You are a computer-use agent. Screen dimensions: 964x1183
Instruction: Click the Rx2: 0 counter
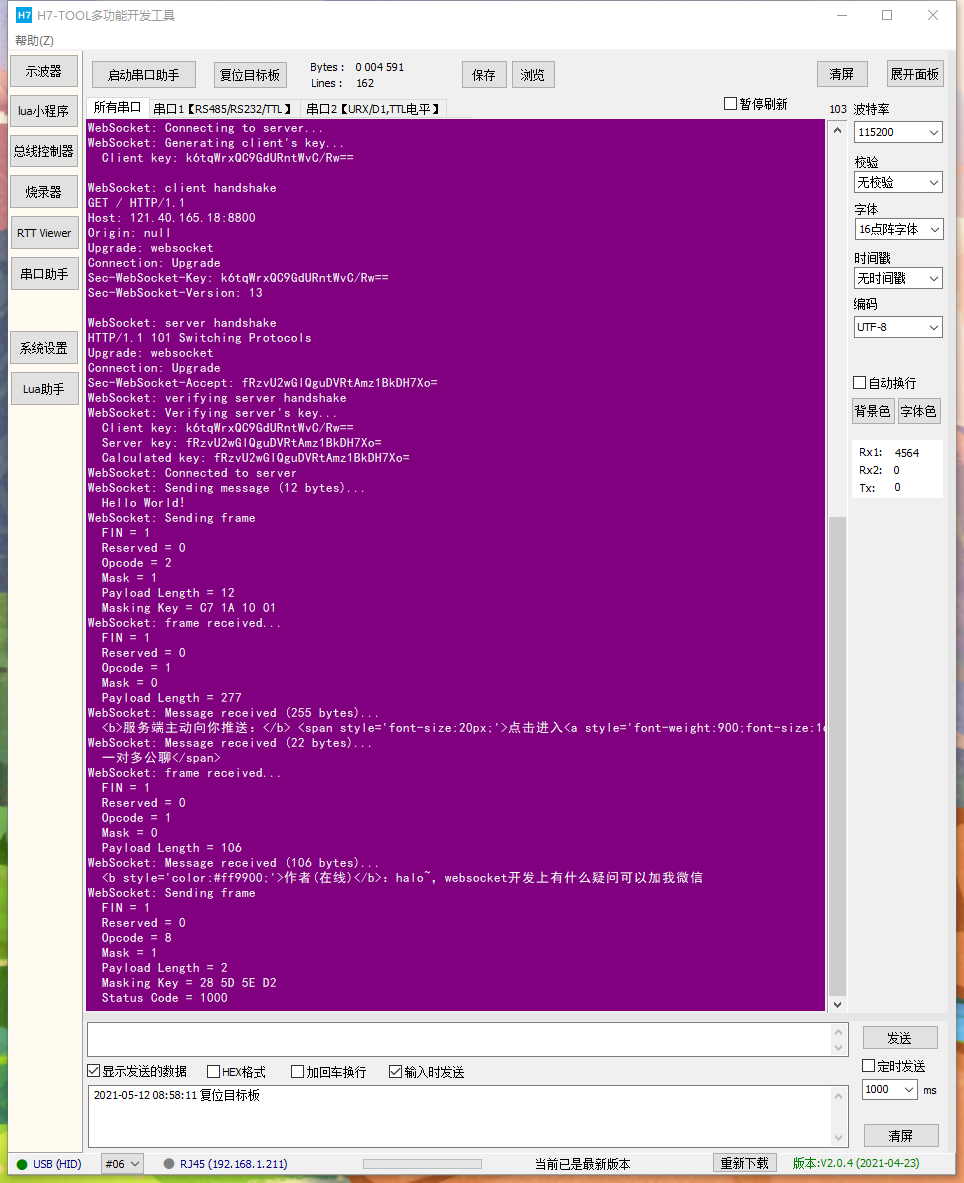pyautogui.click(x=880, y=470)
